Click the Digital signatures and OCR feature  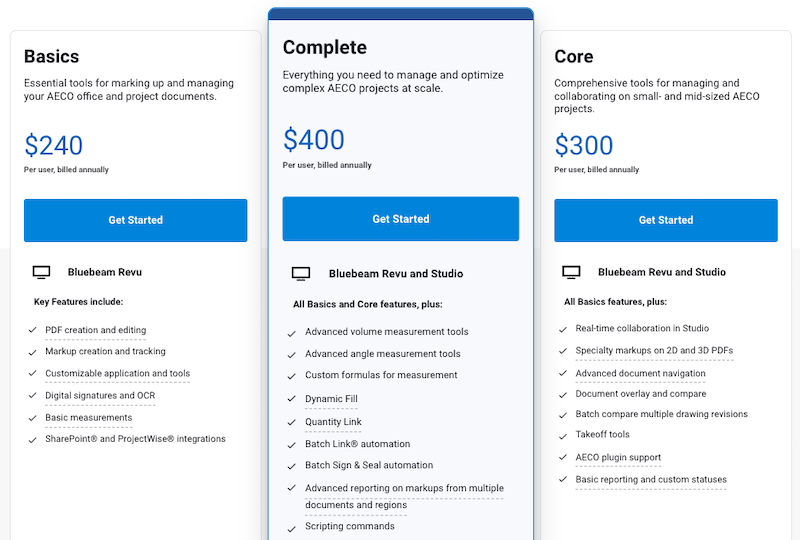pyautogui.click(x=100, y=396)
